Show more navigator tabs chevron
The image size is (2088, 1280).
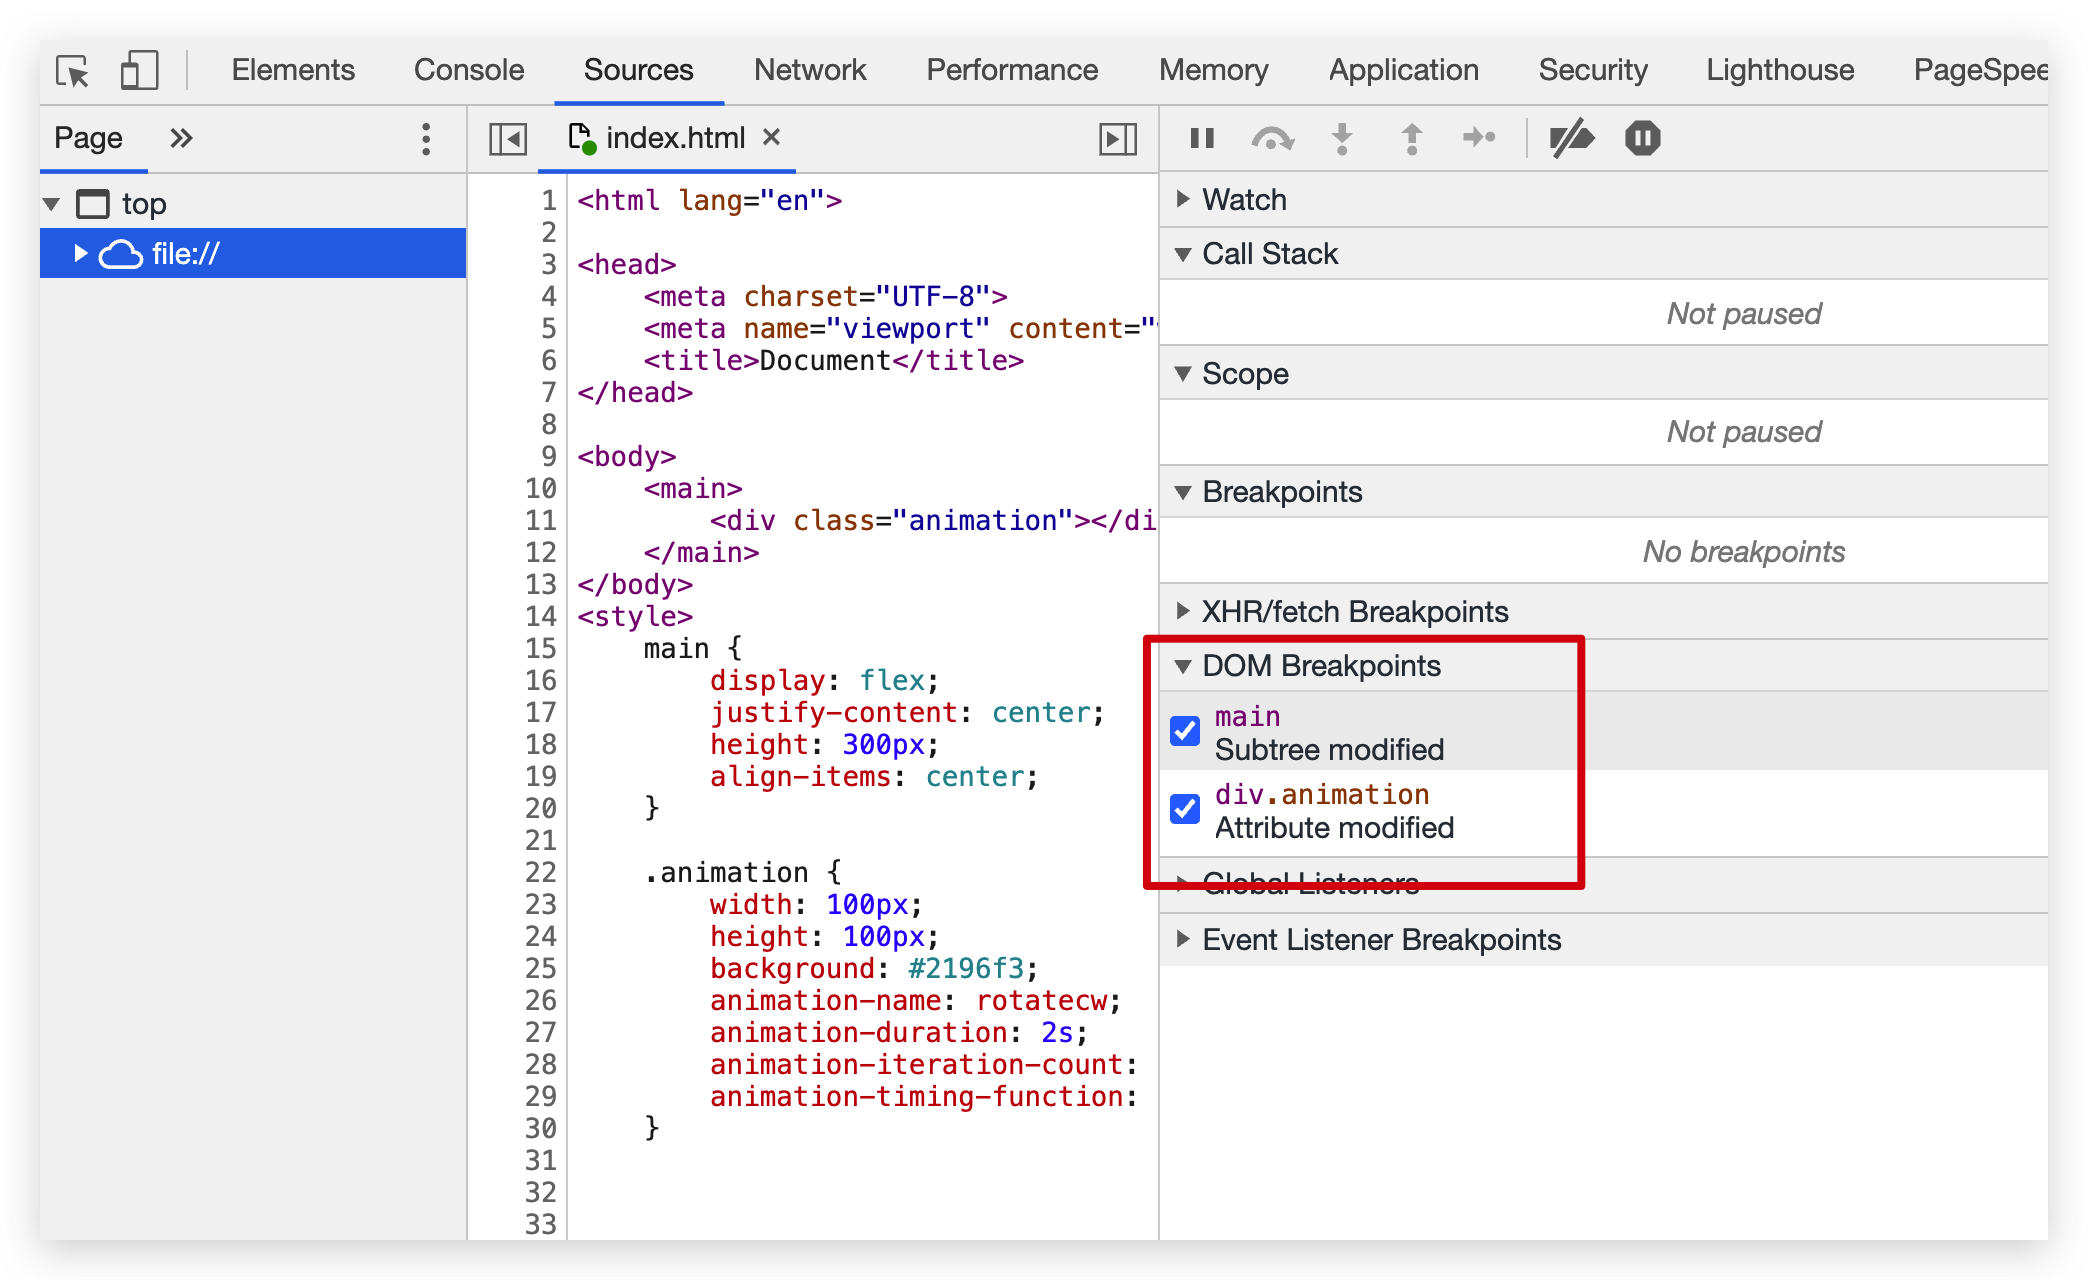point(181,138)
